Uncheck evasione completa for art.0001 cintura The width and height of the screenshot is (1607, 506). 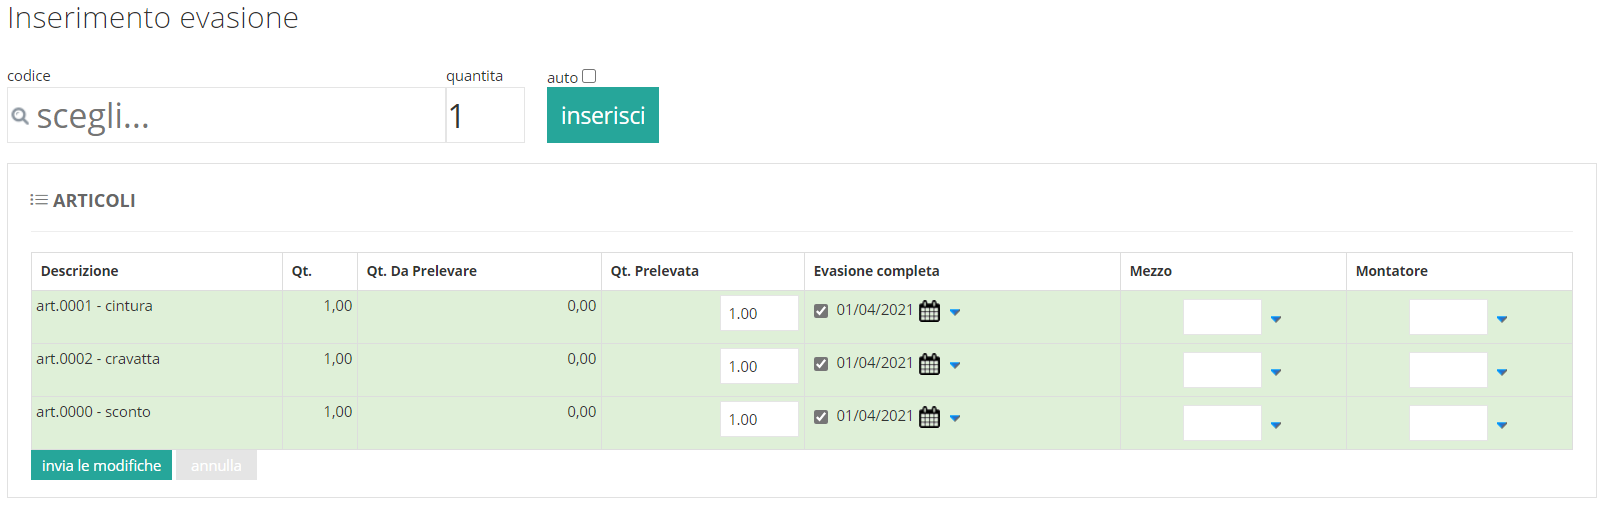821,311
